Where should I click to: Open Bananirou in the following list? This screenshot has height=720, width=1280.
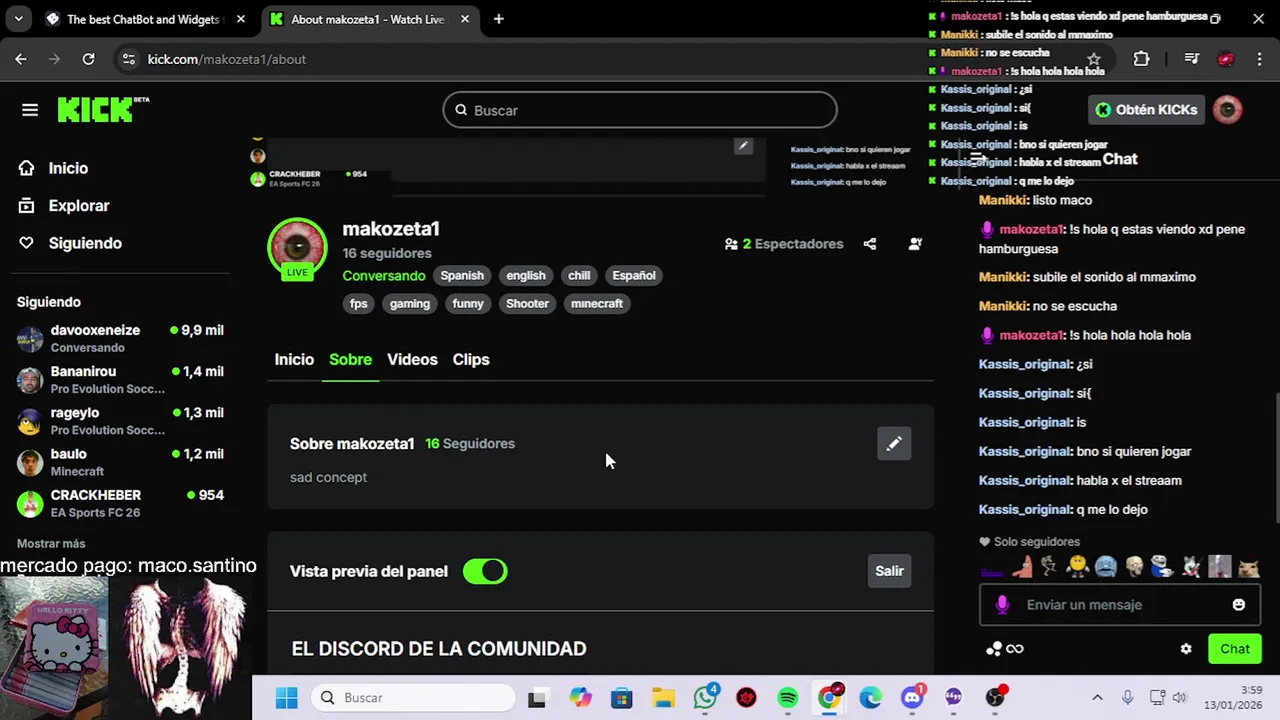click(x=120, y=380)
